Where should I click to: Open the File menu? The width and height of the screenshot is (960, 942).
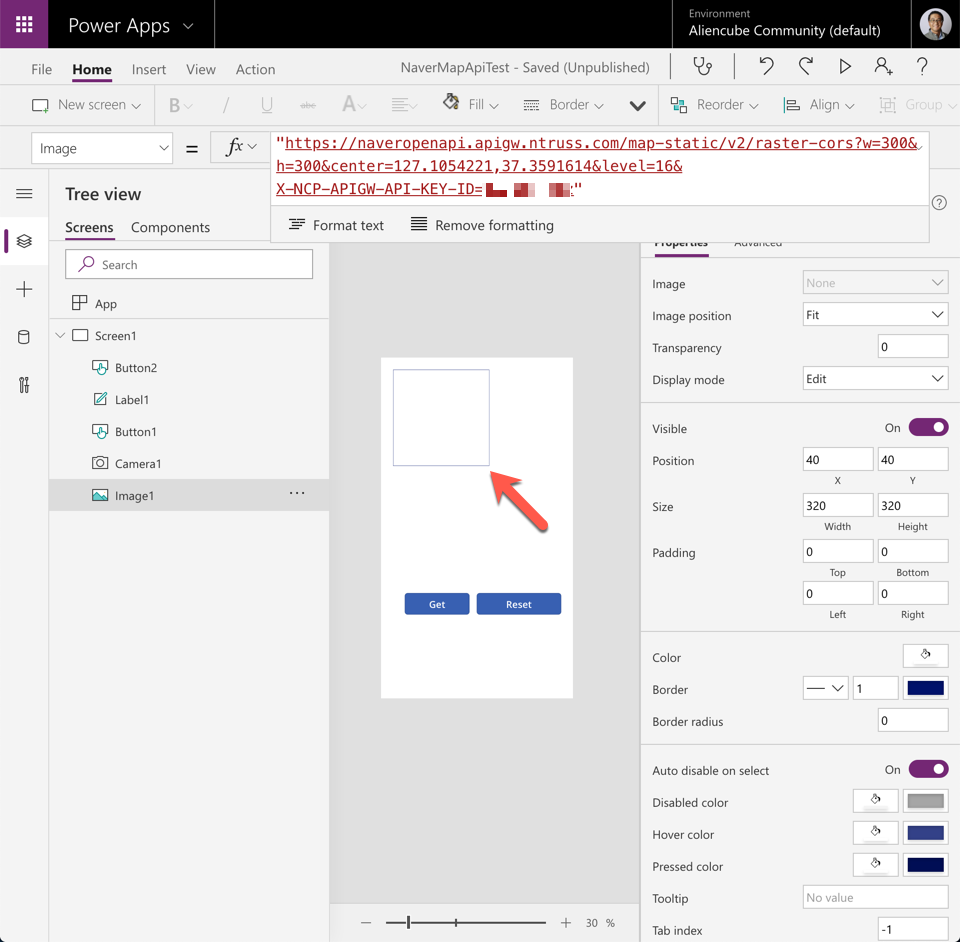42,69
